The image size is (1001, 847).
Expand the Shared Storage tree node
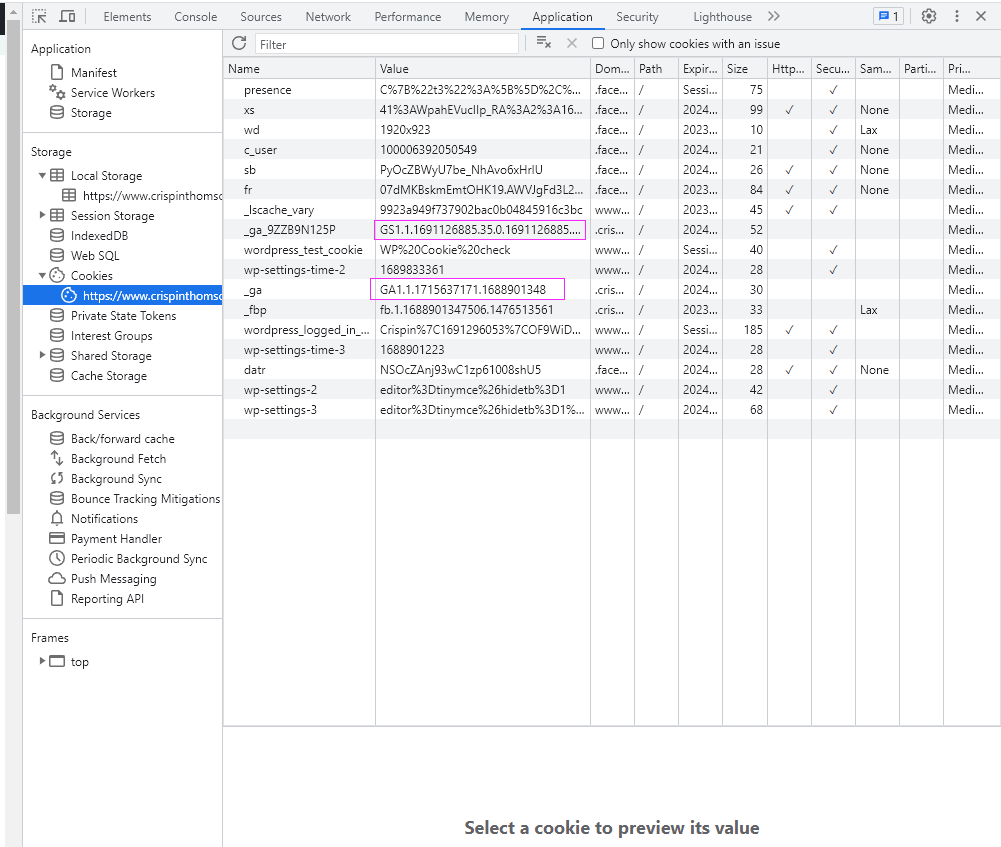pyautogui.click(x=43, y=355)
